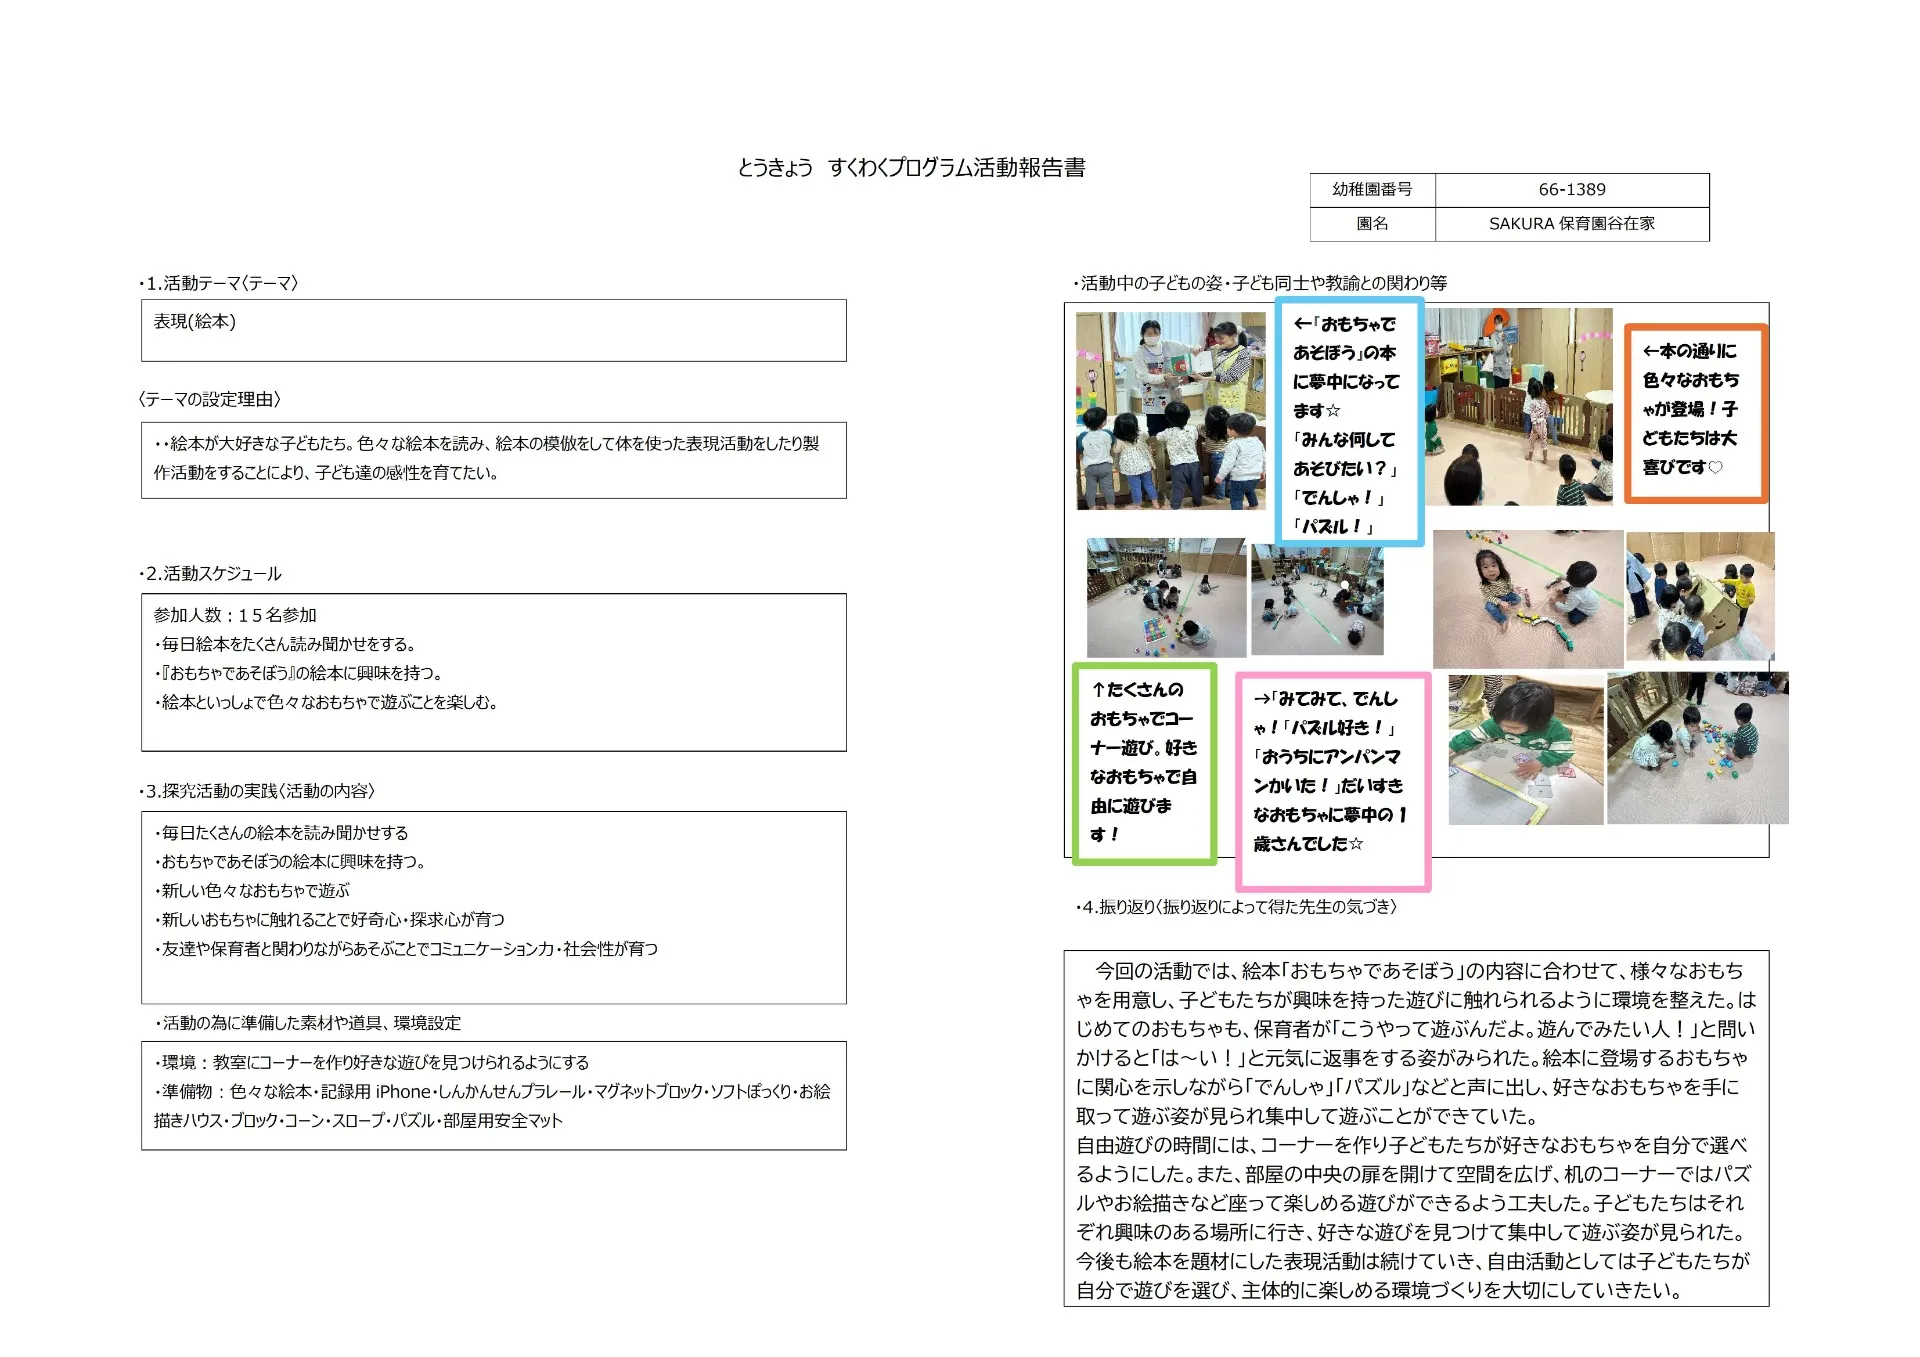
Task: Click photo of child doing puzzle
Action: 1525,749
